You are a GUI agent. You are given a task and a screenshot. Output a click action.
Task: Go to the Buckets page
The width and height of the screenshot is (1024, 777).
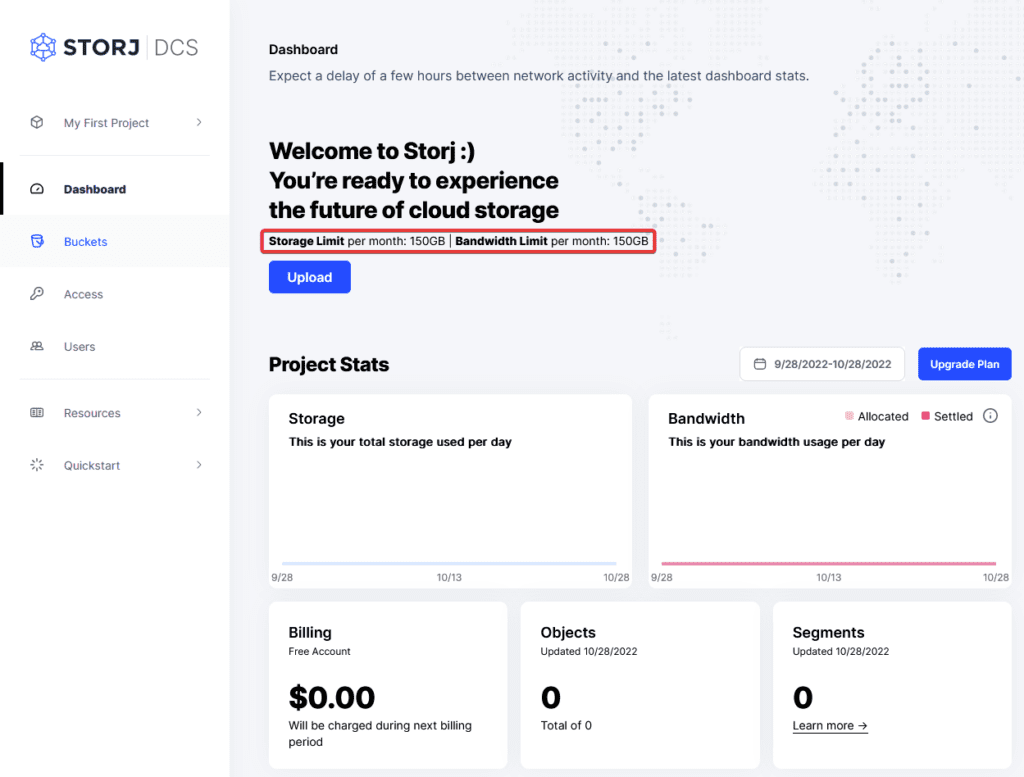coord(115,241)
